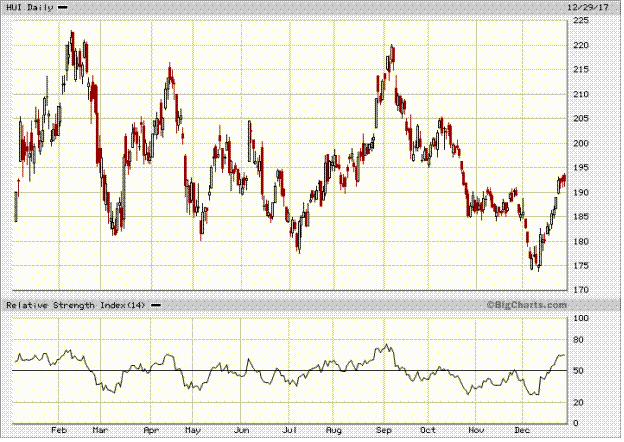
Task: Click the 50 label on RSI axis
Action: 578,371
